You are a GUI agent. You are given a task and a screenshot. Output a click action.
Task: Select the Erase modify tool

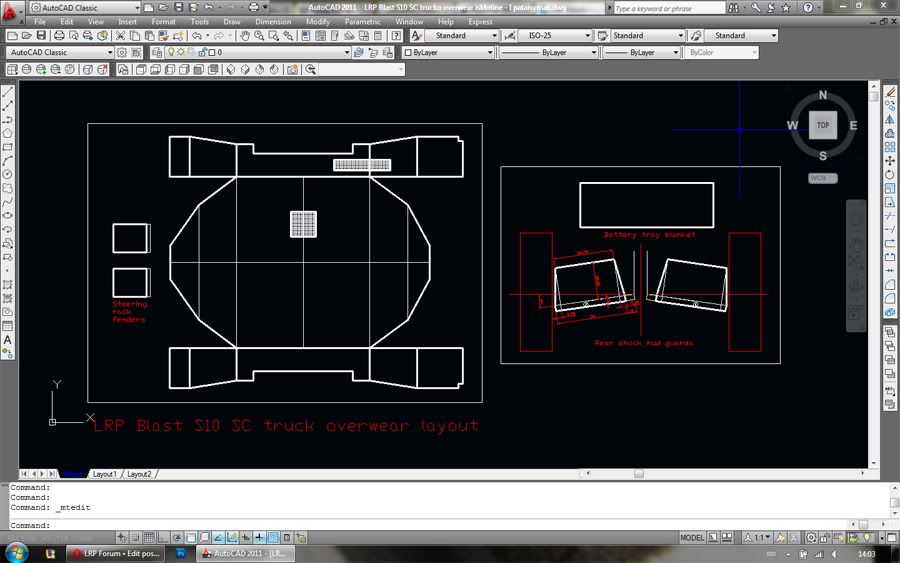(x=890, y=92)
